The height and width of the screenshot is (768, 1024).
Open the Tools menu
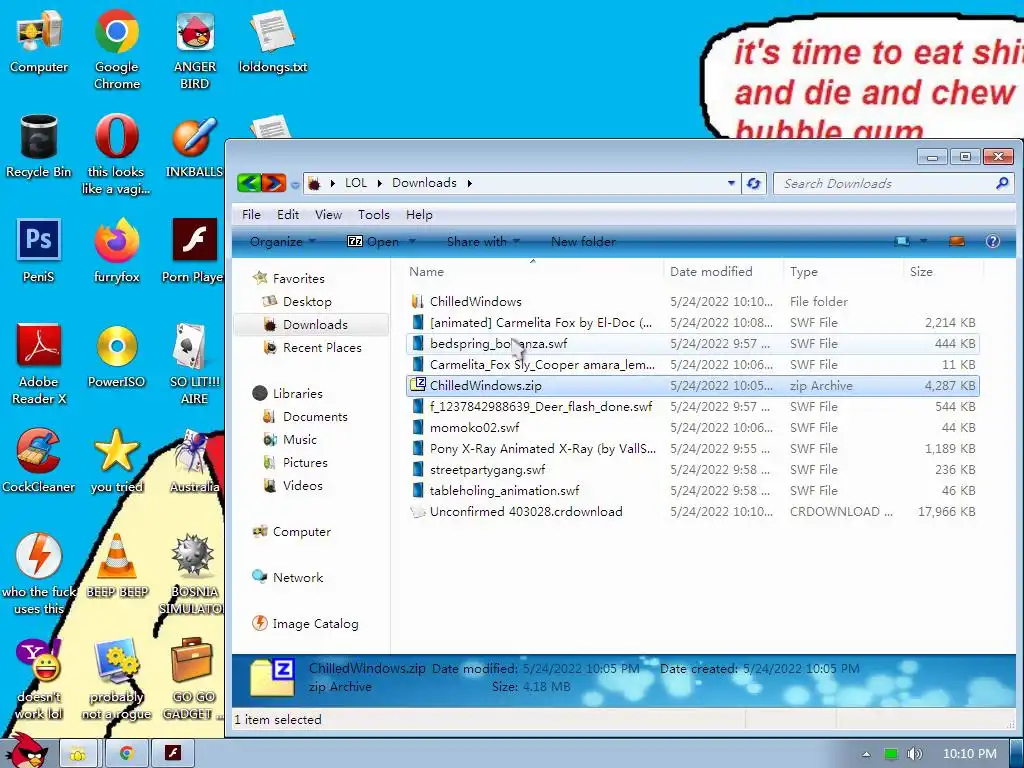[x=374, y=215]
